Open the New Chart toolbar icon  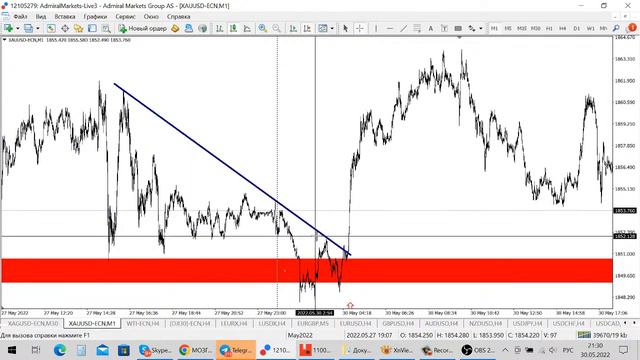coord(8,28)
